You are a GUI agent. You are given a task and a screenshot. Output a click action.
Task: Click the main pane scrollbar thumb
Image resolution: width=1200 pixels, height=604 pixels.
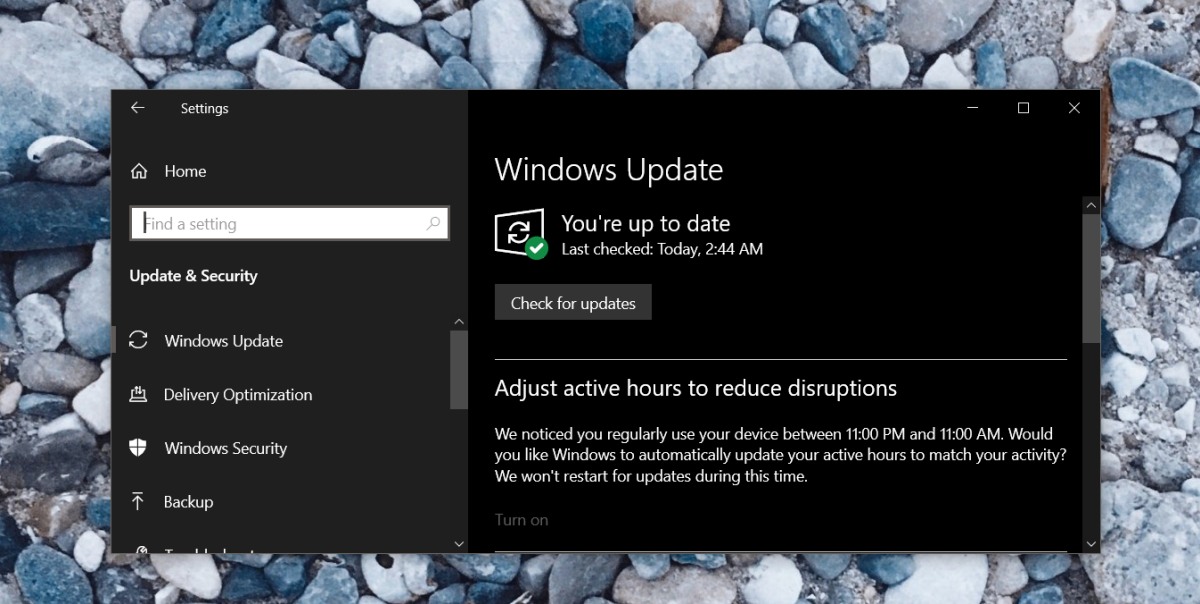[1091, 279]
